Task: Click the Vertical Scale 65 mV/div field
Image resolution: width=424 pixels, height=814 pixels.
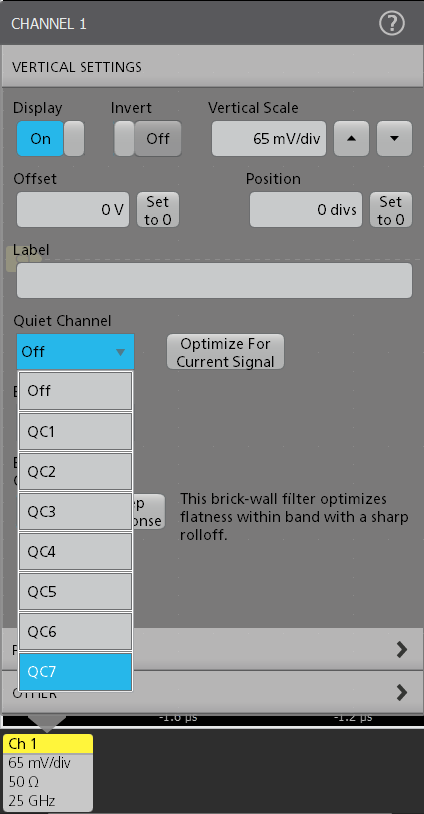Action: (269, 139)
